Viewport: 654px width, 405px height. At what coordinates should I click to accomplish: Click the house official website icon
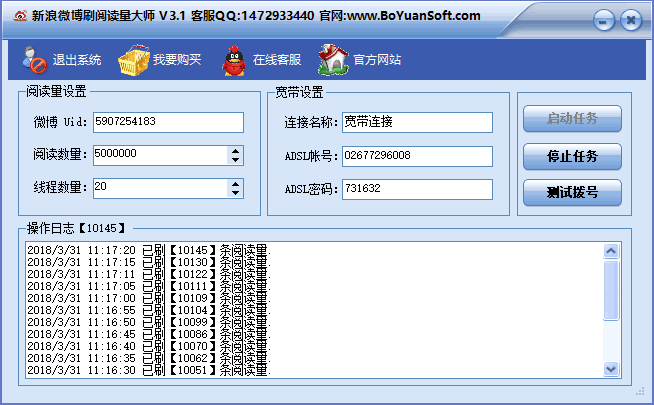(333, 60)
